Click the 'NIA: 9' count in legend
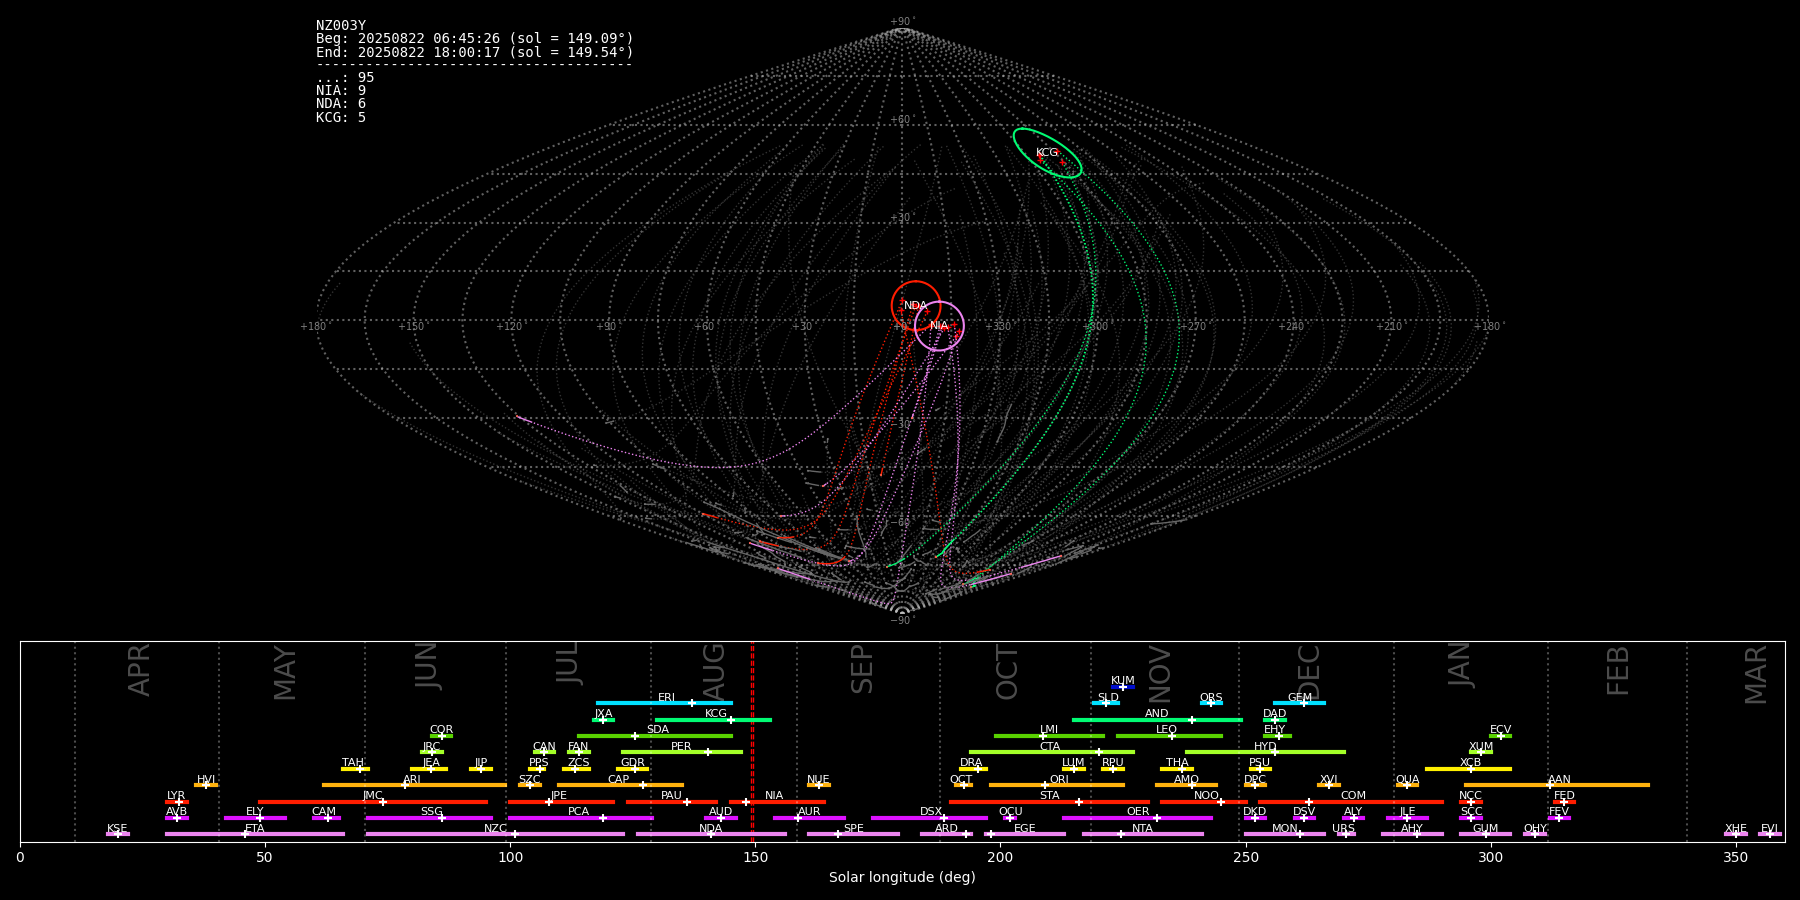The width and height of the screenshot is (1800, 900). pos(341,91)
